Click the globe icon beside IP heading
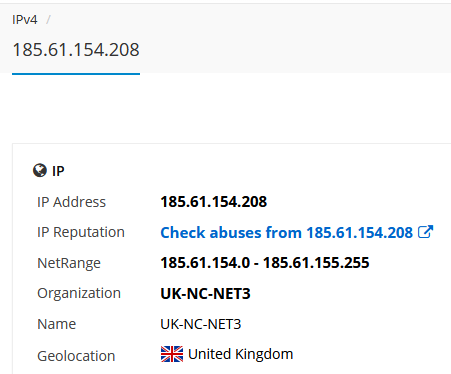 click(40, 170)
